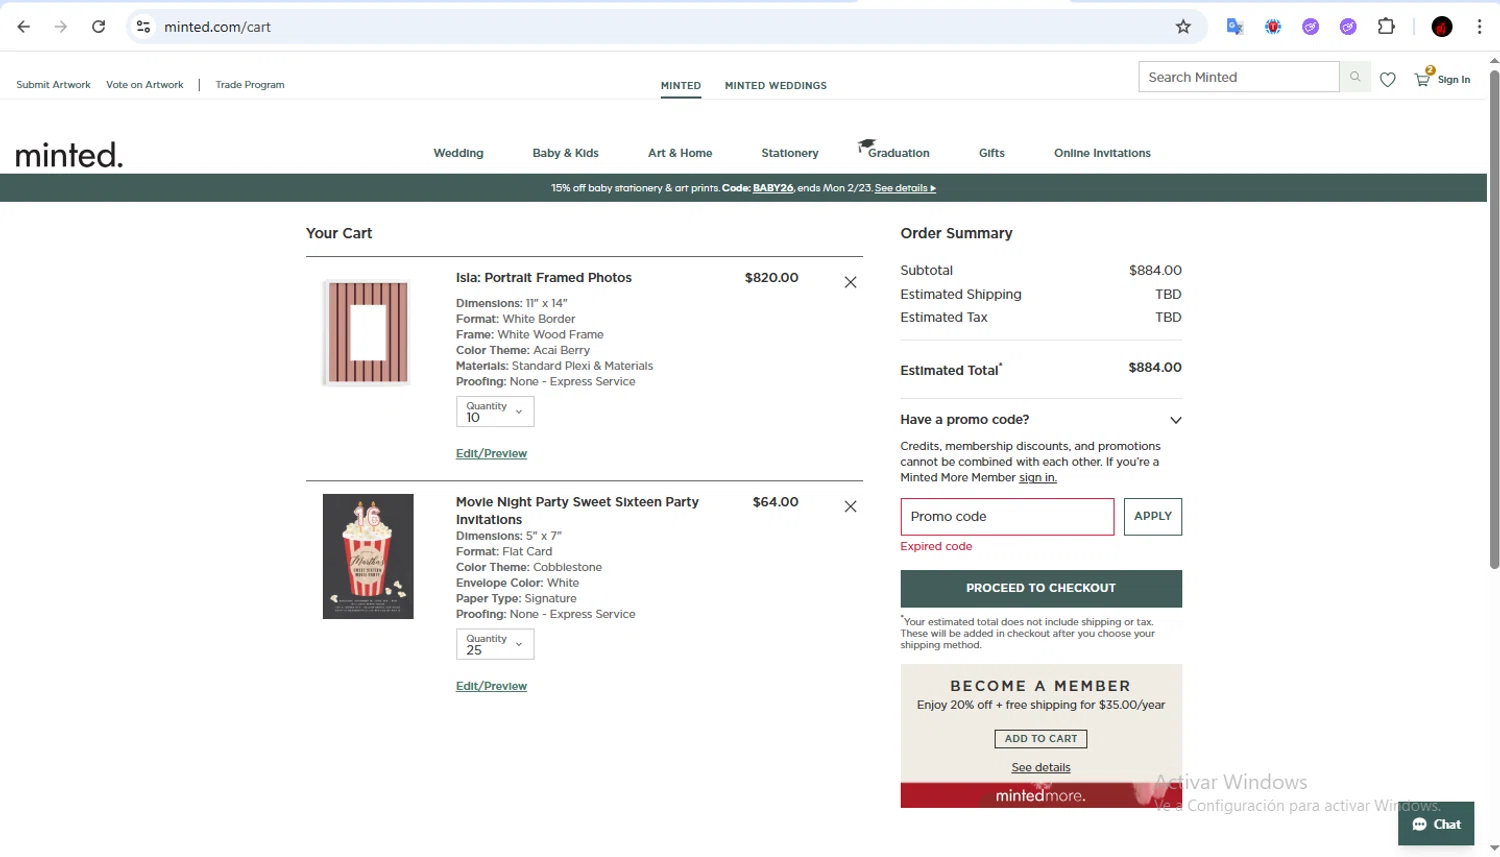
Task: Open the Baby & Kids menu
Action: 565,153
